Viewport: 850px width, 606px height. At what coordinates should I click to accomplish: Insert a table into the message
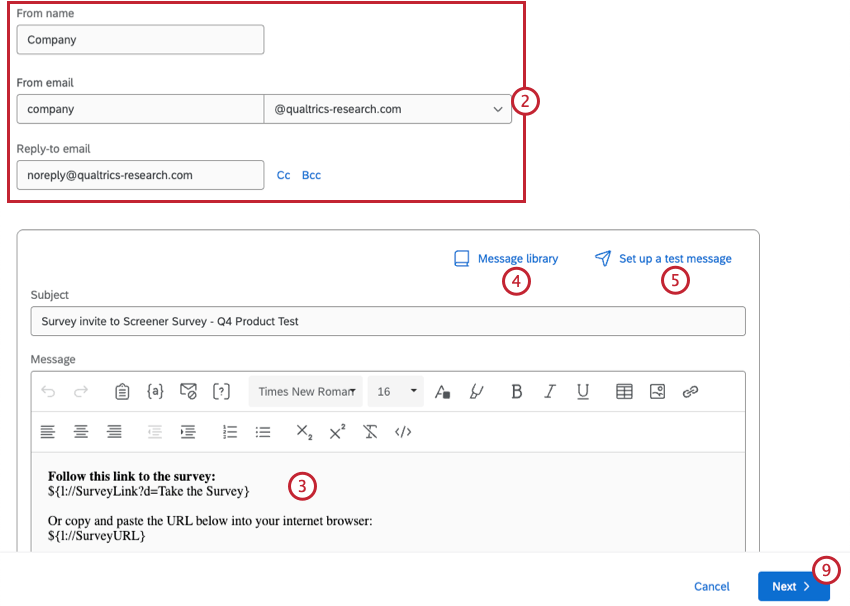[x=624, y=392]
